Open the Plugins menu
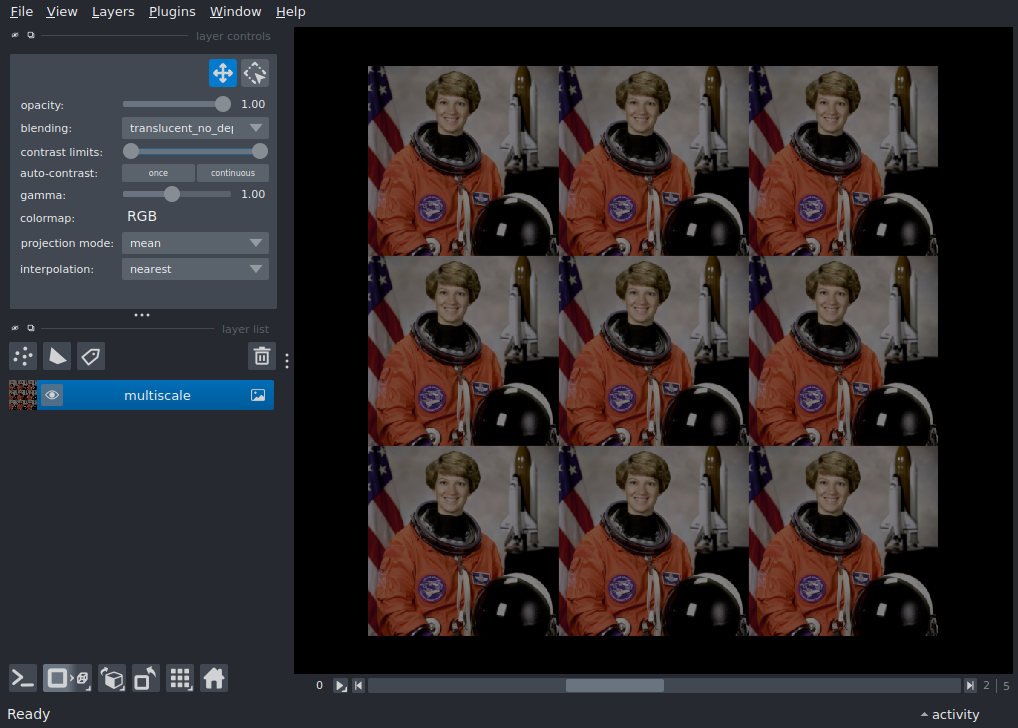 point(171,11)
